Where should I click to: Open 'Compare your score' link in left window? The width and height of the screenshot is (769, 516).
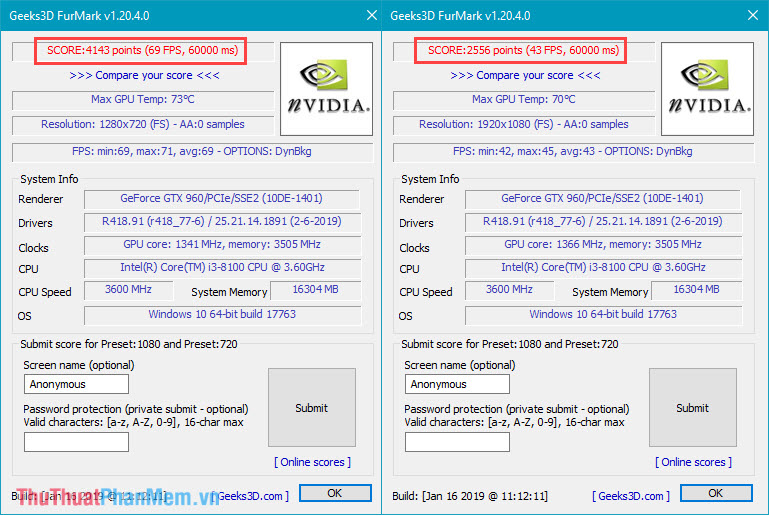144,76
